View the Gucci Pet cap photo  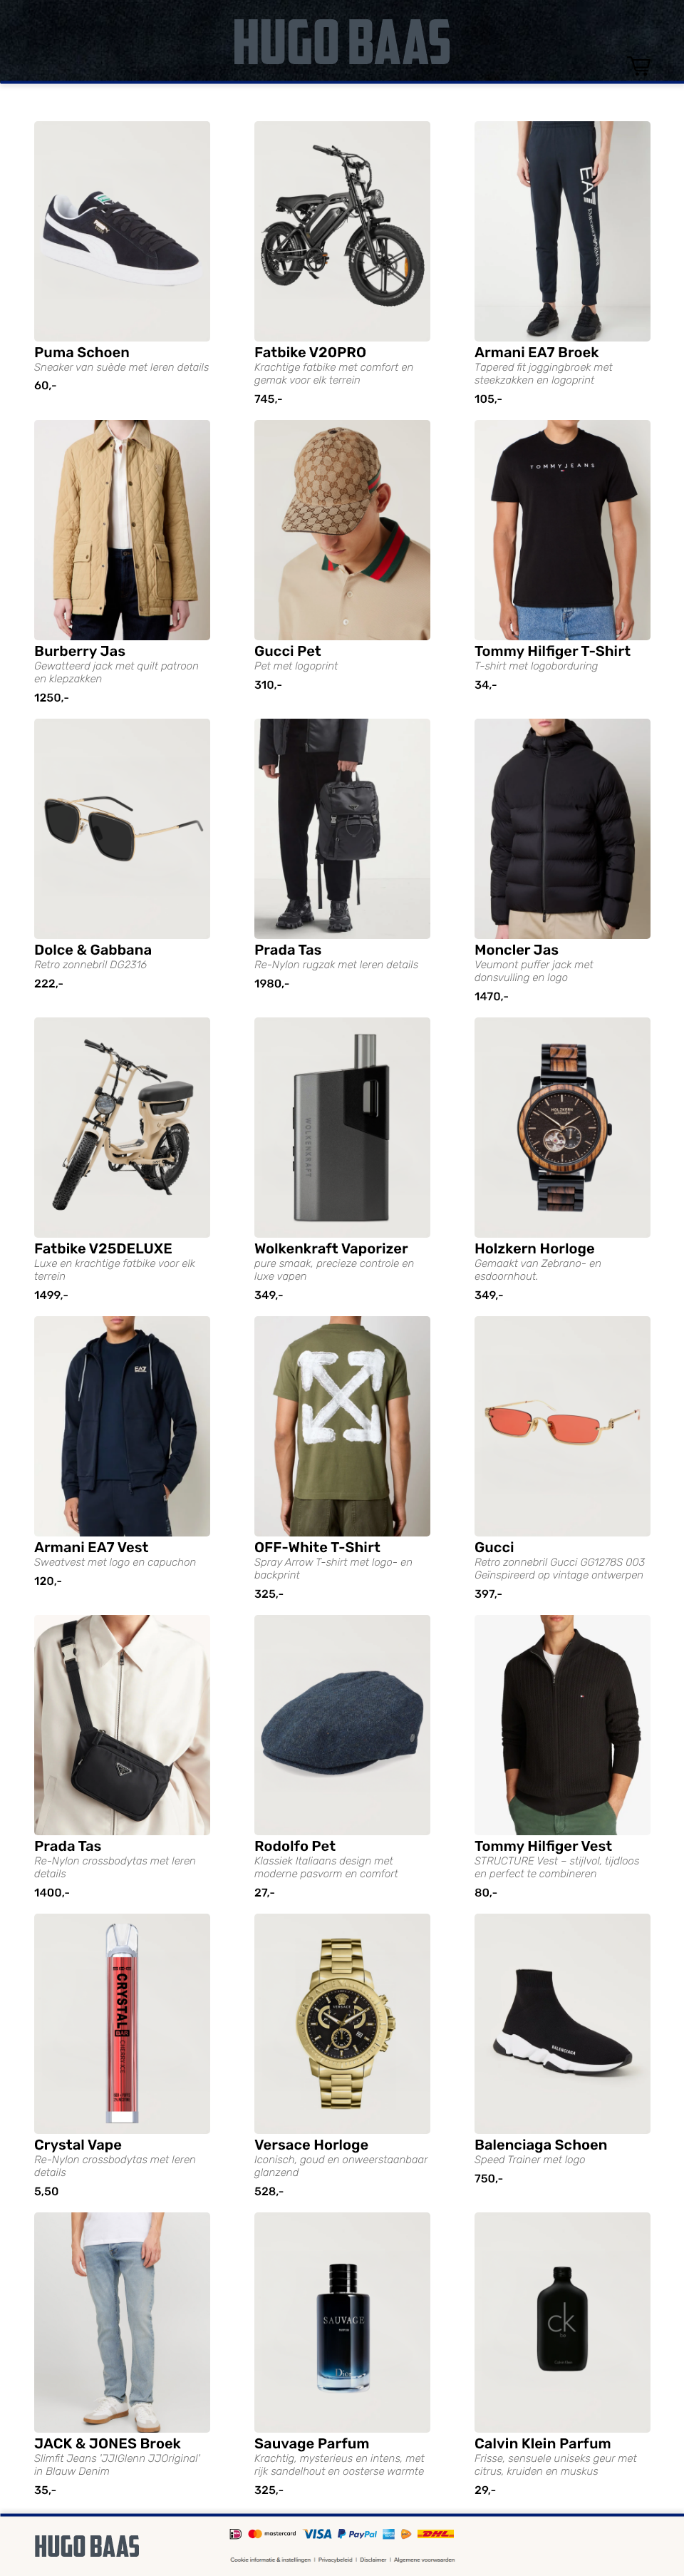pos(342,530)
